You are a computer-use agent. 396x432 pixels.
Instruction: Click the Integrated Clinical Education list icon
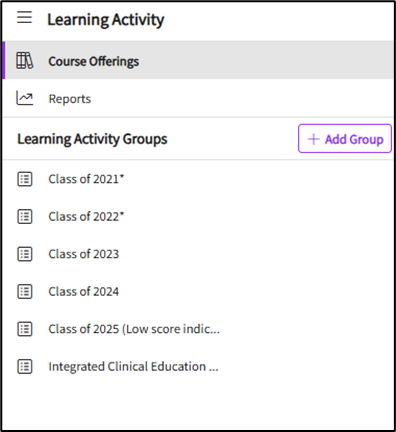(x=25, y=367)
